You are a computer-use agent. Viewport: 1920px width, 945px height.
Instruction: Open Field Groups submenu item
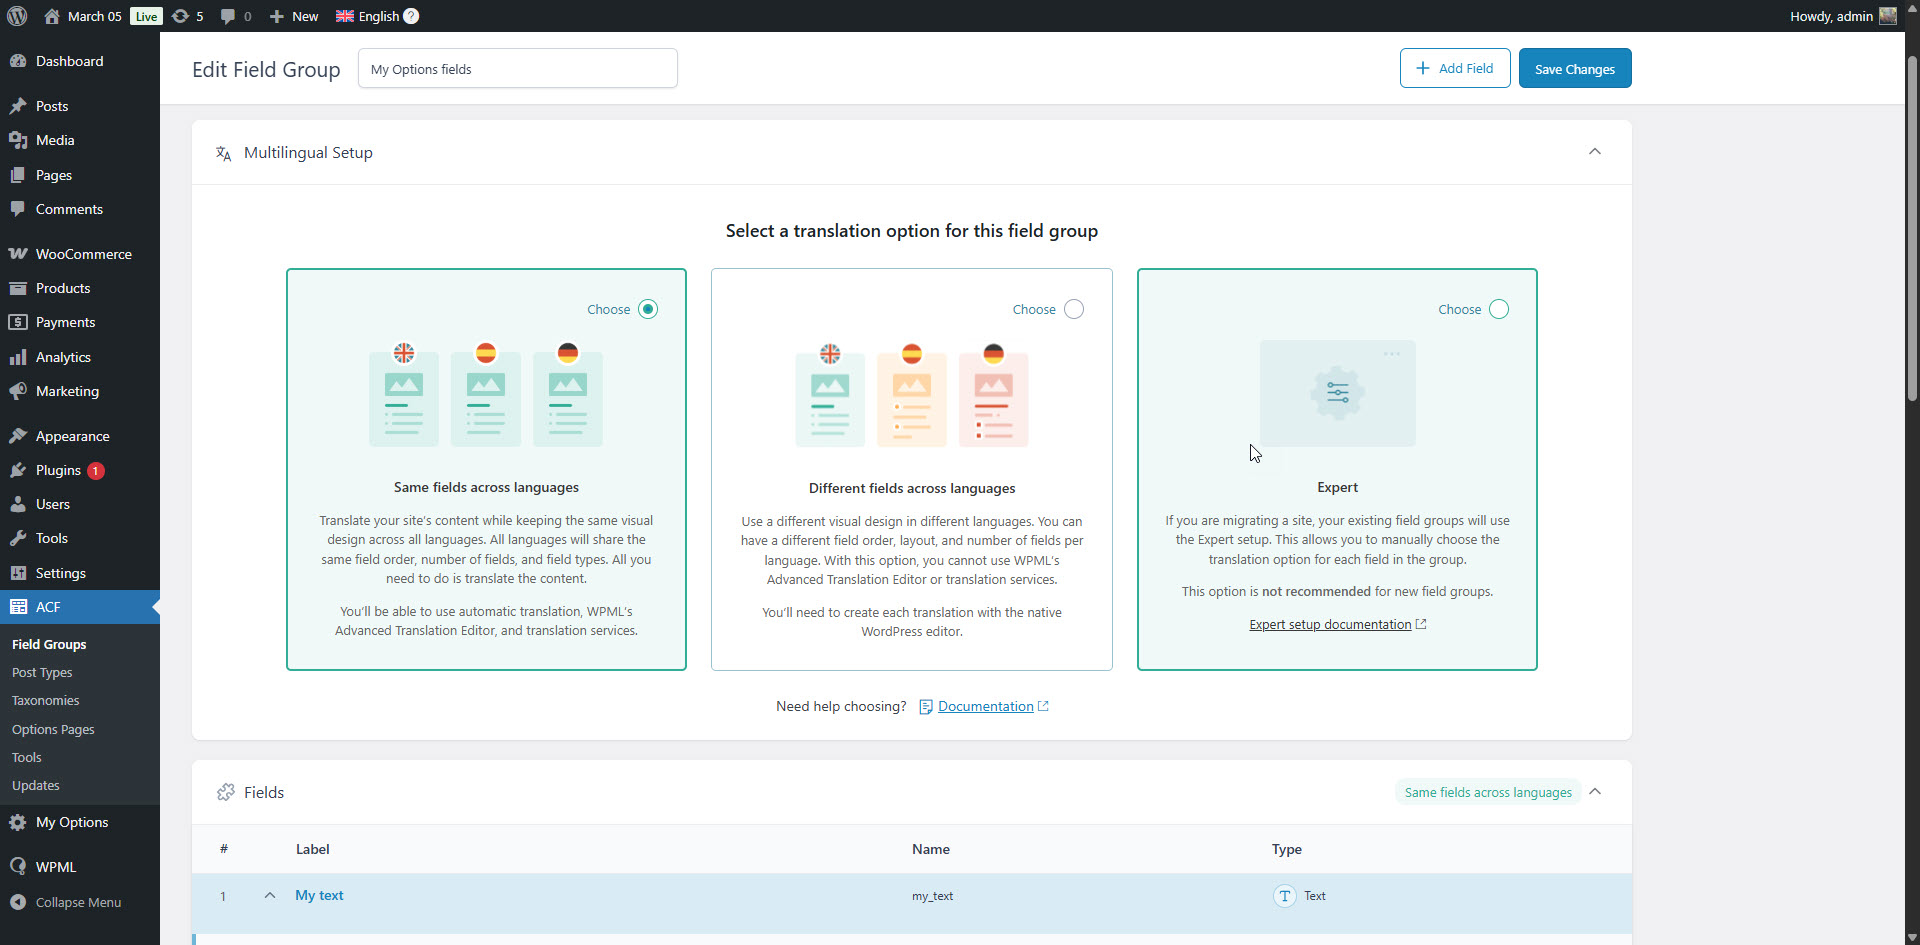coord(49,644)
